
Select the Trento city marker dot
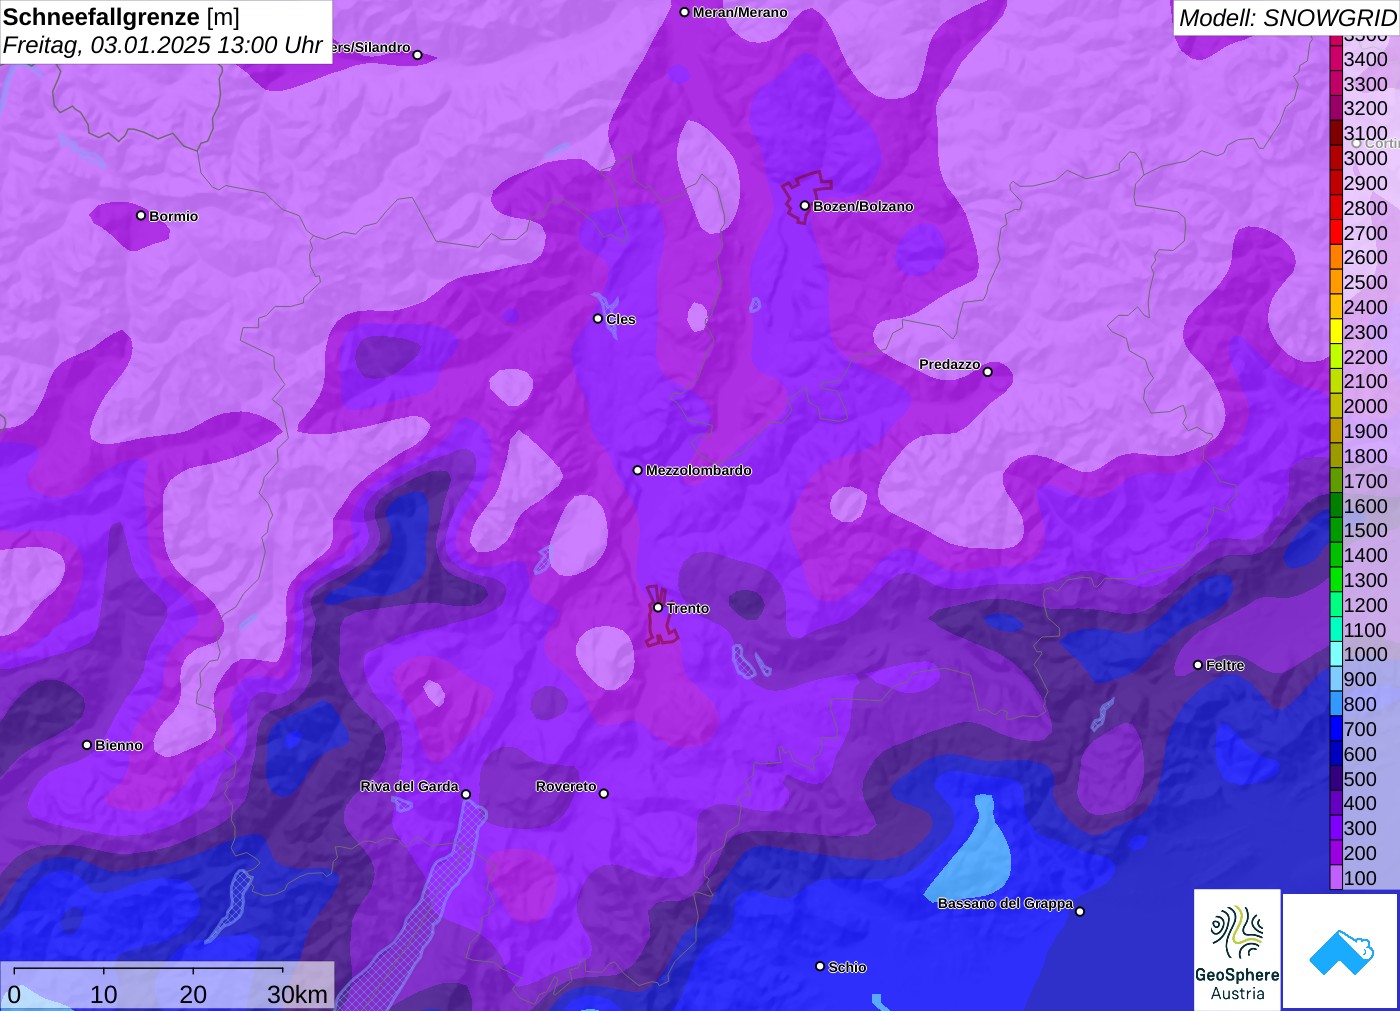click(x=658, y=607)
